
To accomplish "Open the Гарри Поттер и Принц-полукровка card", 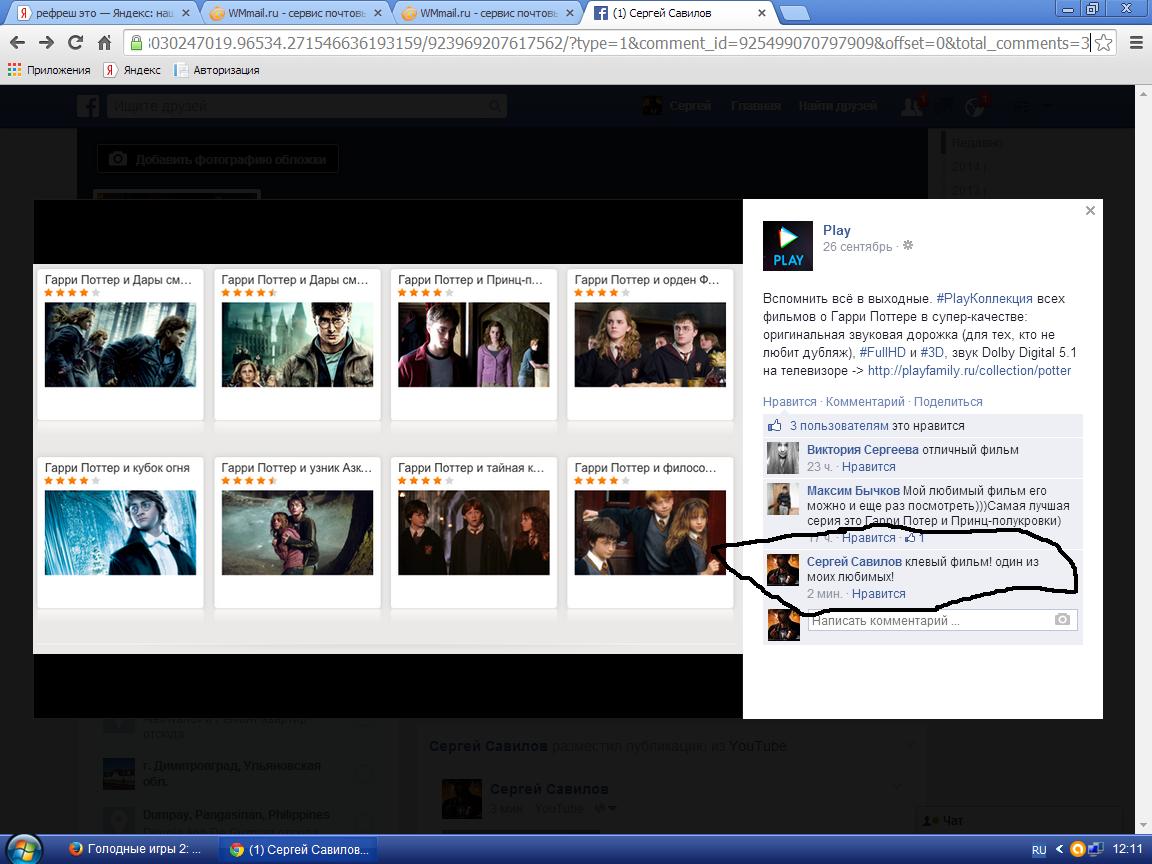I will (x=474, y=345).
